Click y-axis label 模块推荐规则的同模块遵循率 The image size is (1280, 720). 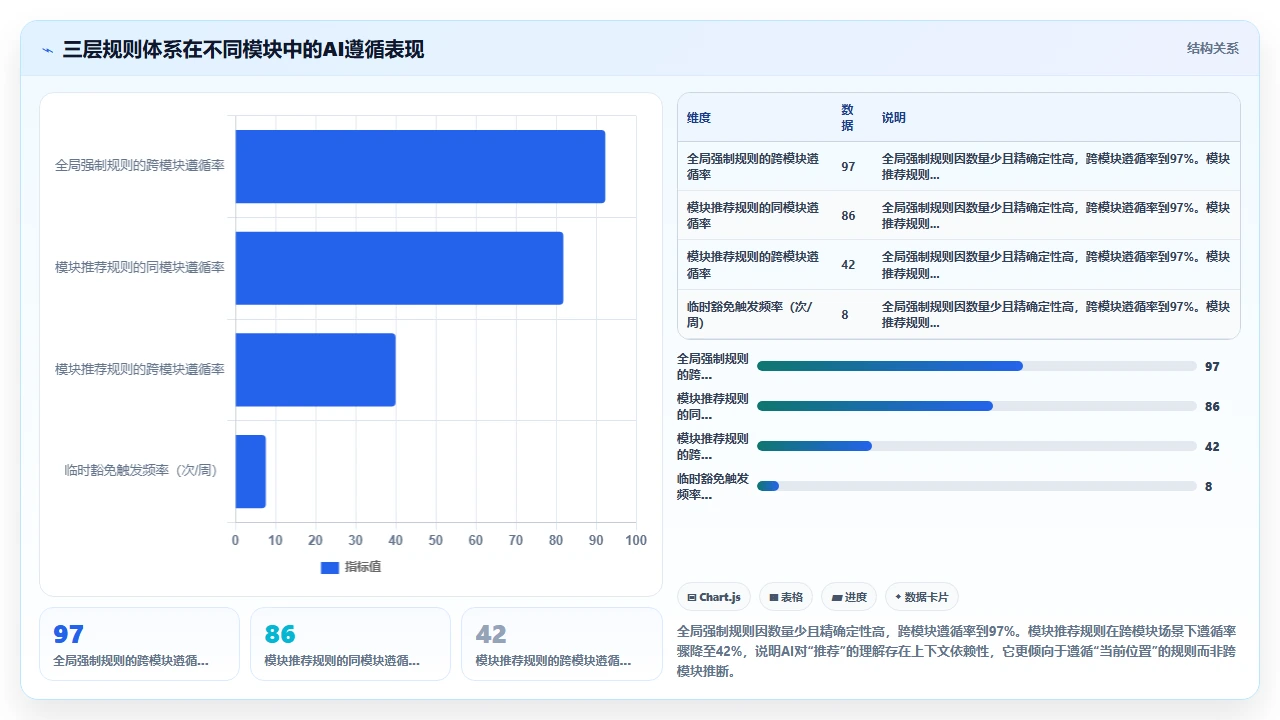[x=140, y=267]
